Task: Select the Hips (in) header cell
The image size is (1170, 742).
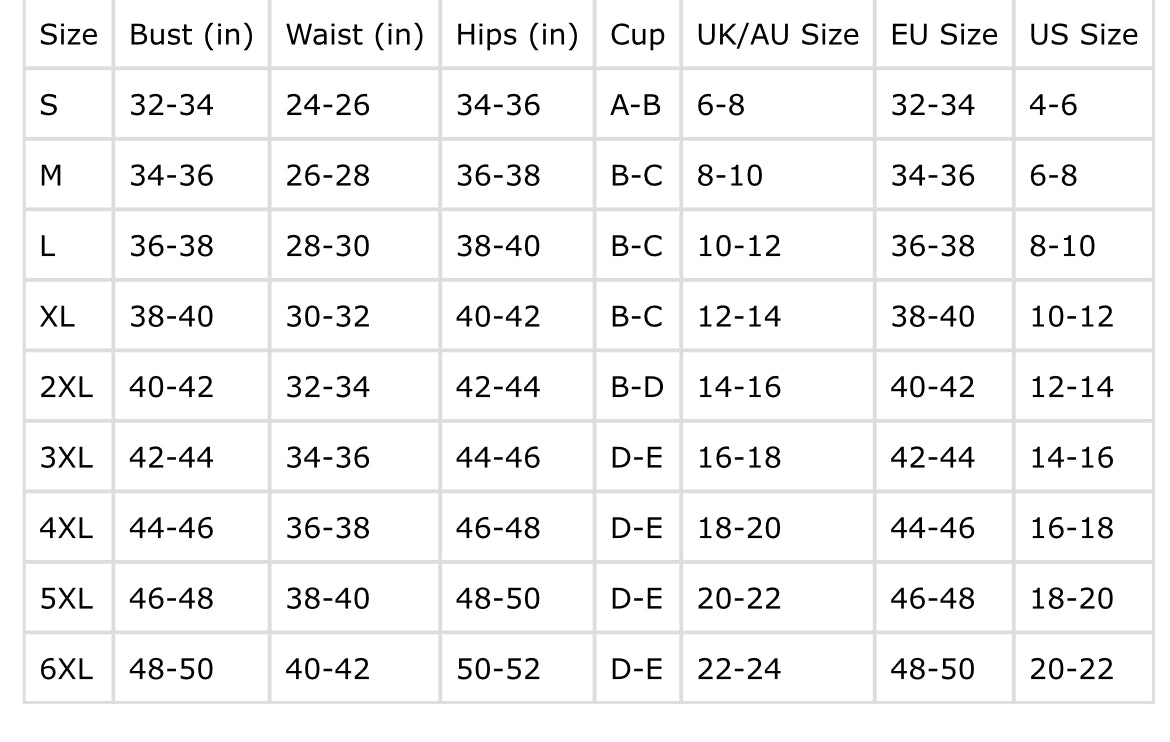Action: [x=517, y=35]
